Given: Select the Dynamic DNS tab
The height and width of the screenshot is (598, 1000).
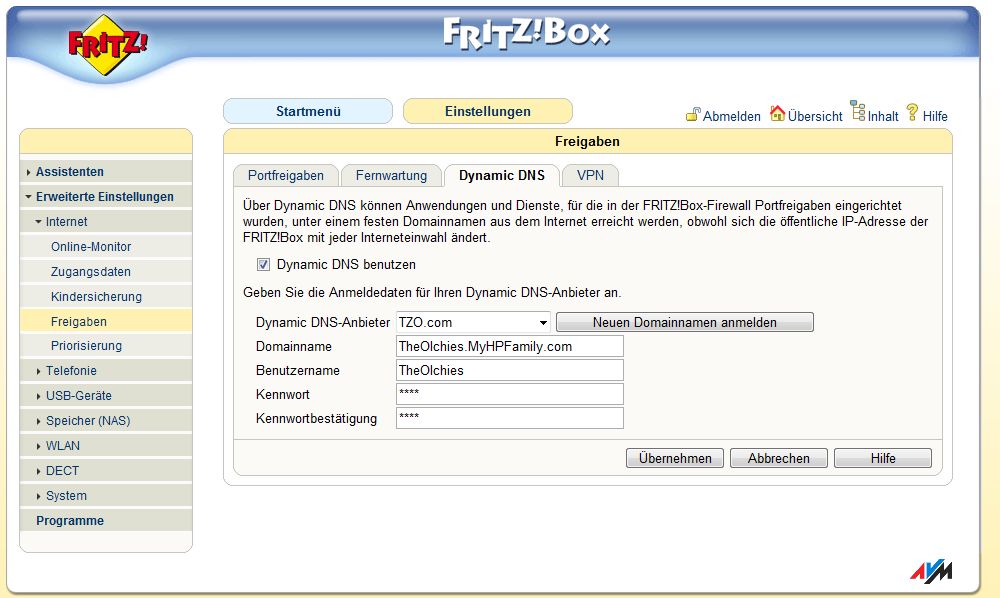Looking at the screenshot, I should pos(502,175).
